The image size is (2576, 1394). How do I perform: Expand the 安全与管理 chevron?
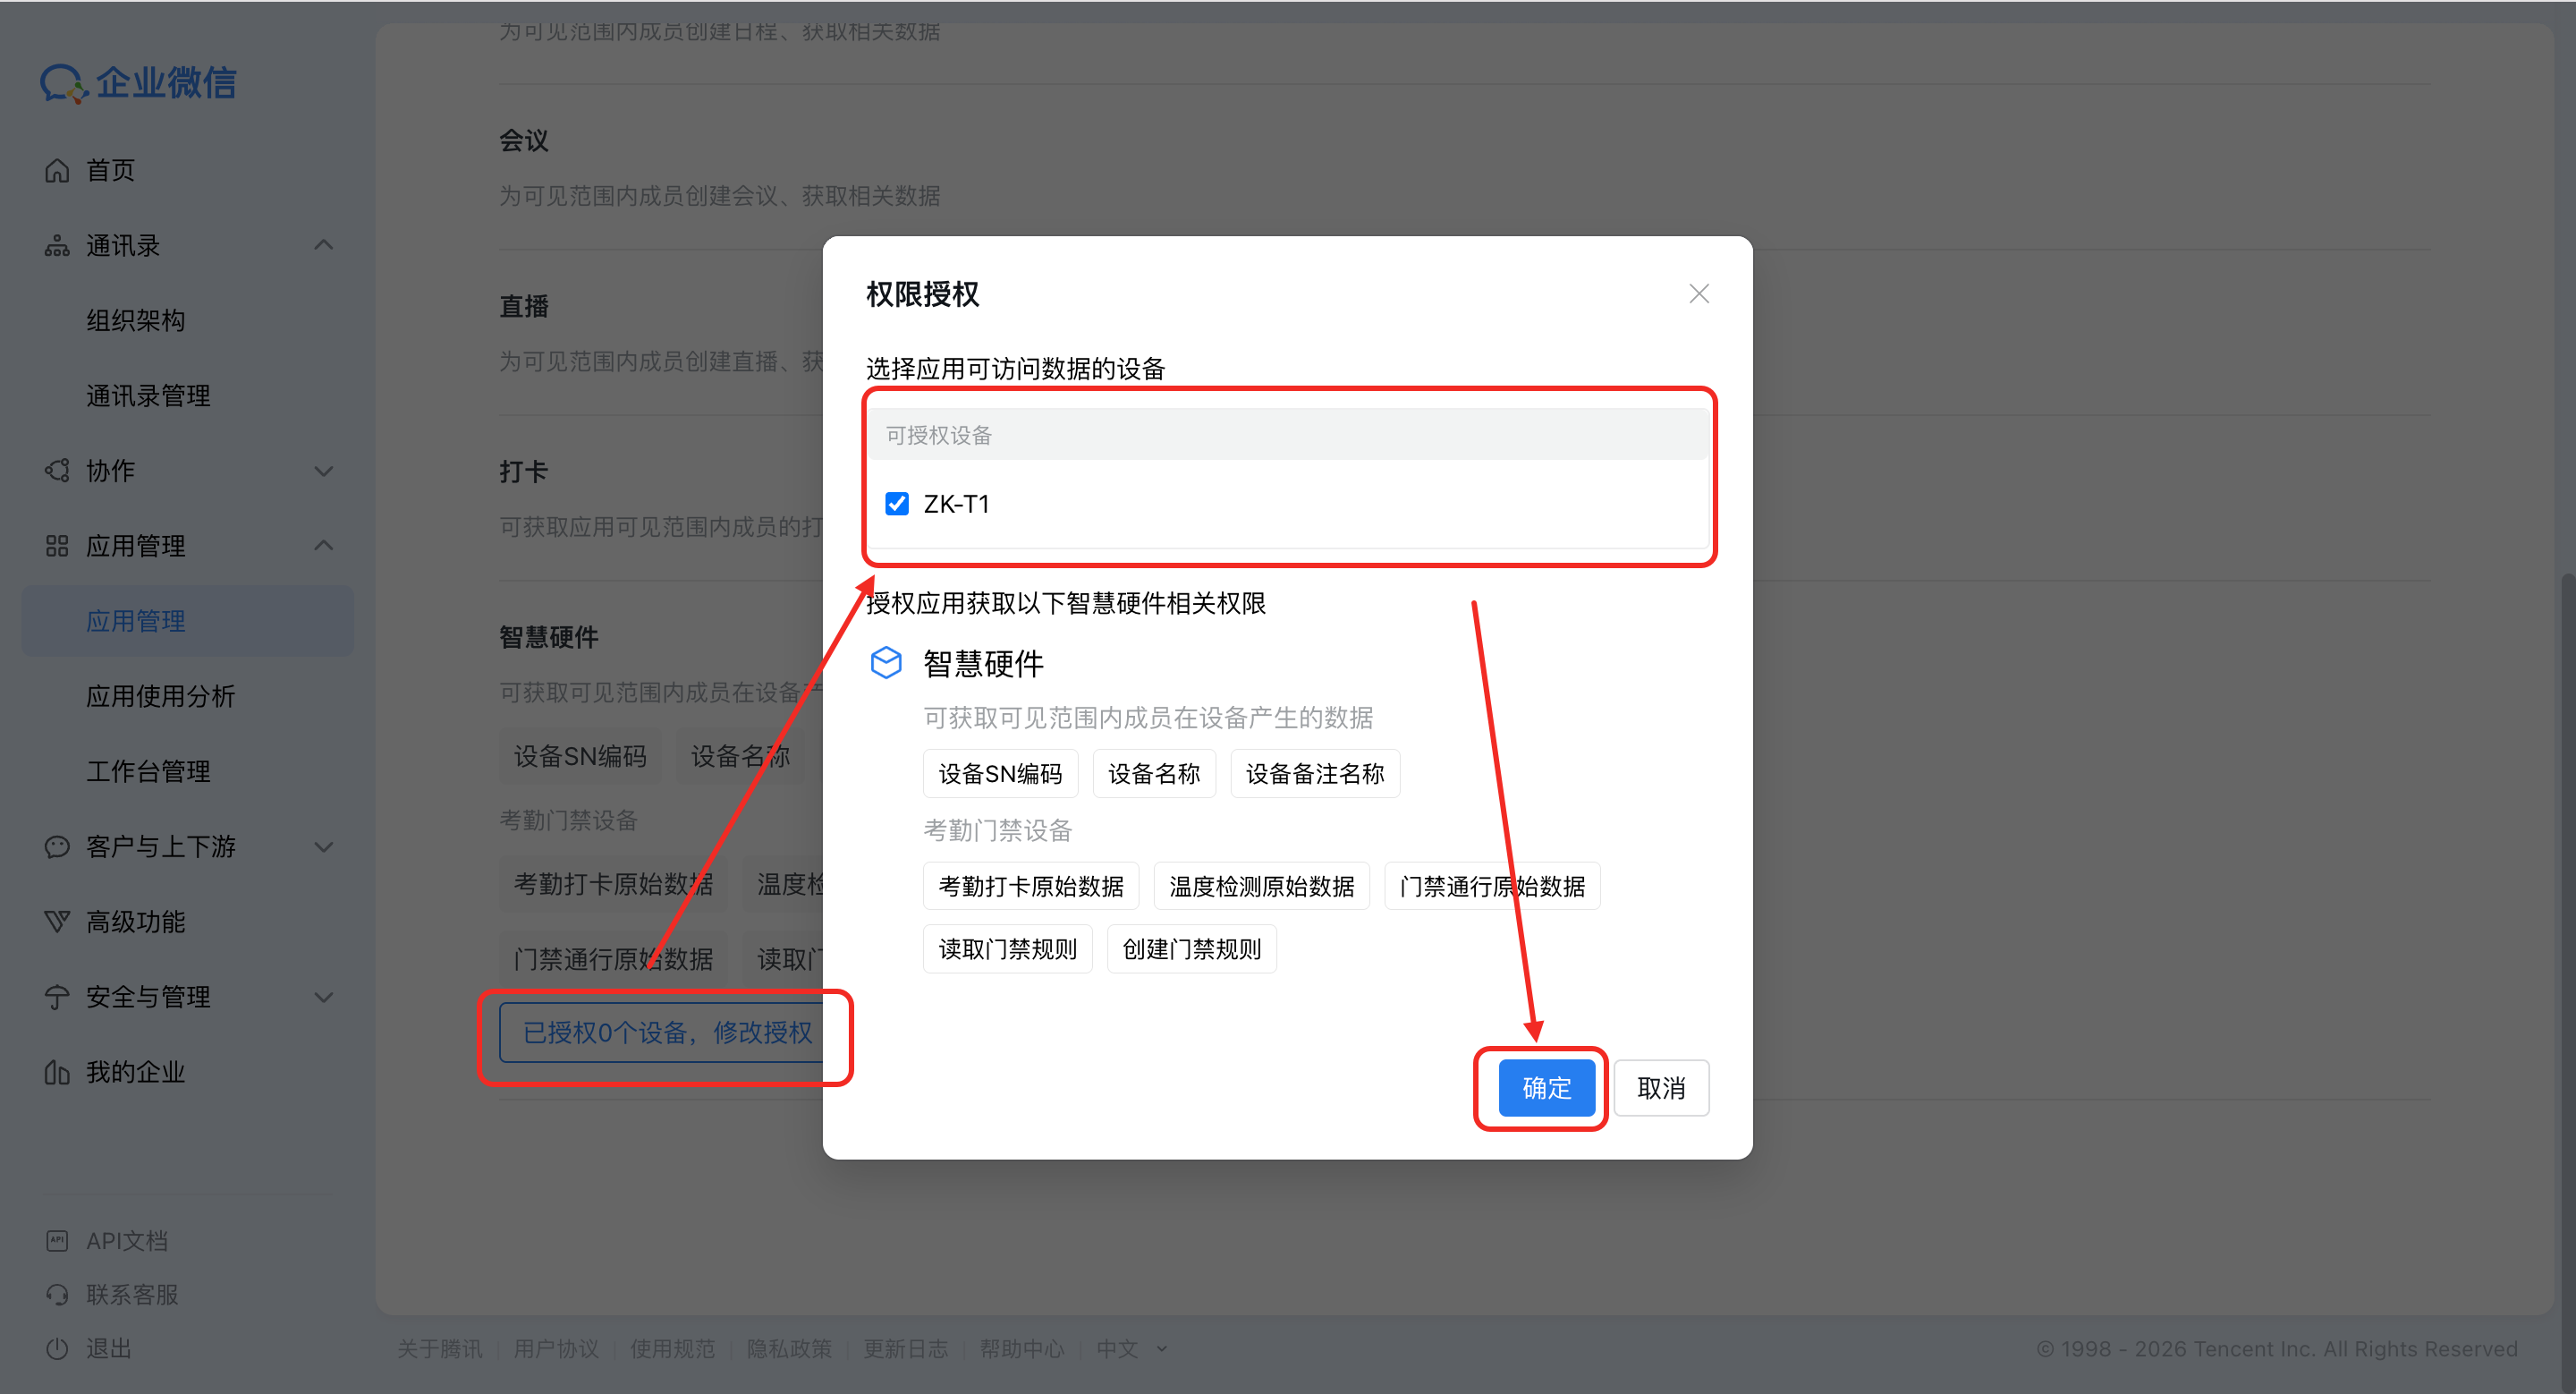tap(323, 997)
